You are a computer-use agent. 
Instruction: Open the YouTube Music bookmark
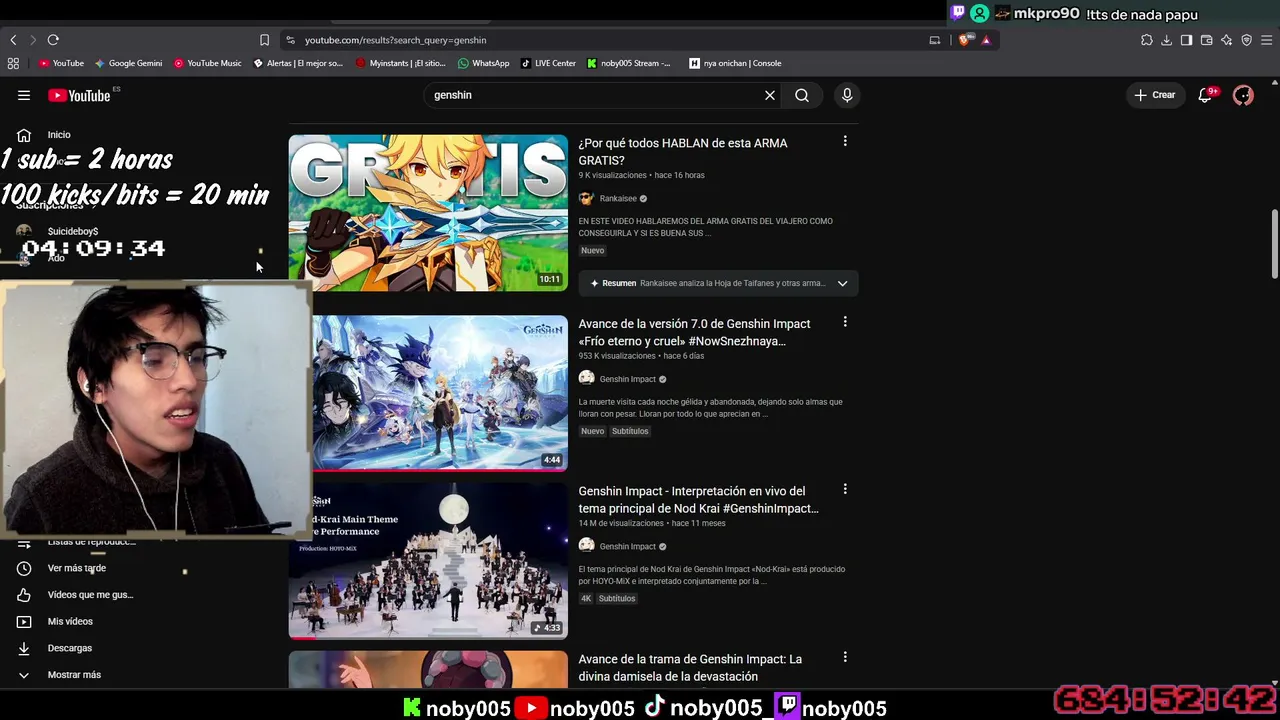coord(208,63)
